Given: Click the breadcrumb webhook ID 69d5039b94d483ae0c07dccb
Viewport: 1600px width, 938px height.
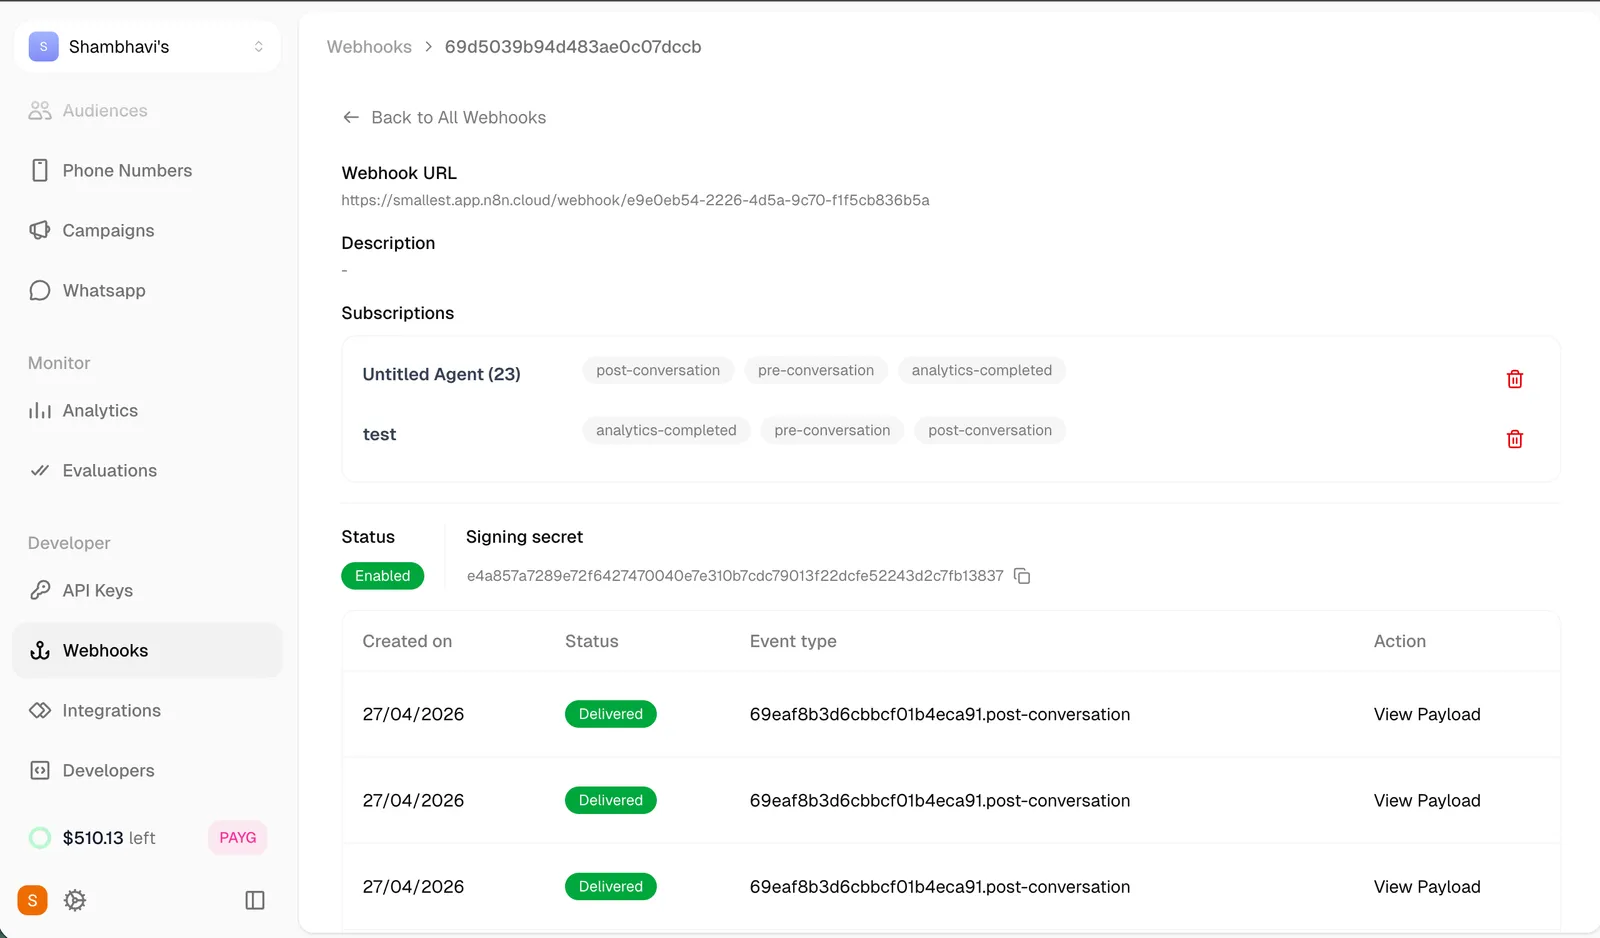Looking at the screenshot, I should 573,47.
